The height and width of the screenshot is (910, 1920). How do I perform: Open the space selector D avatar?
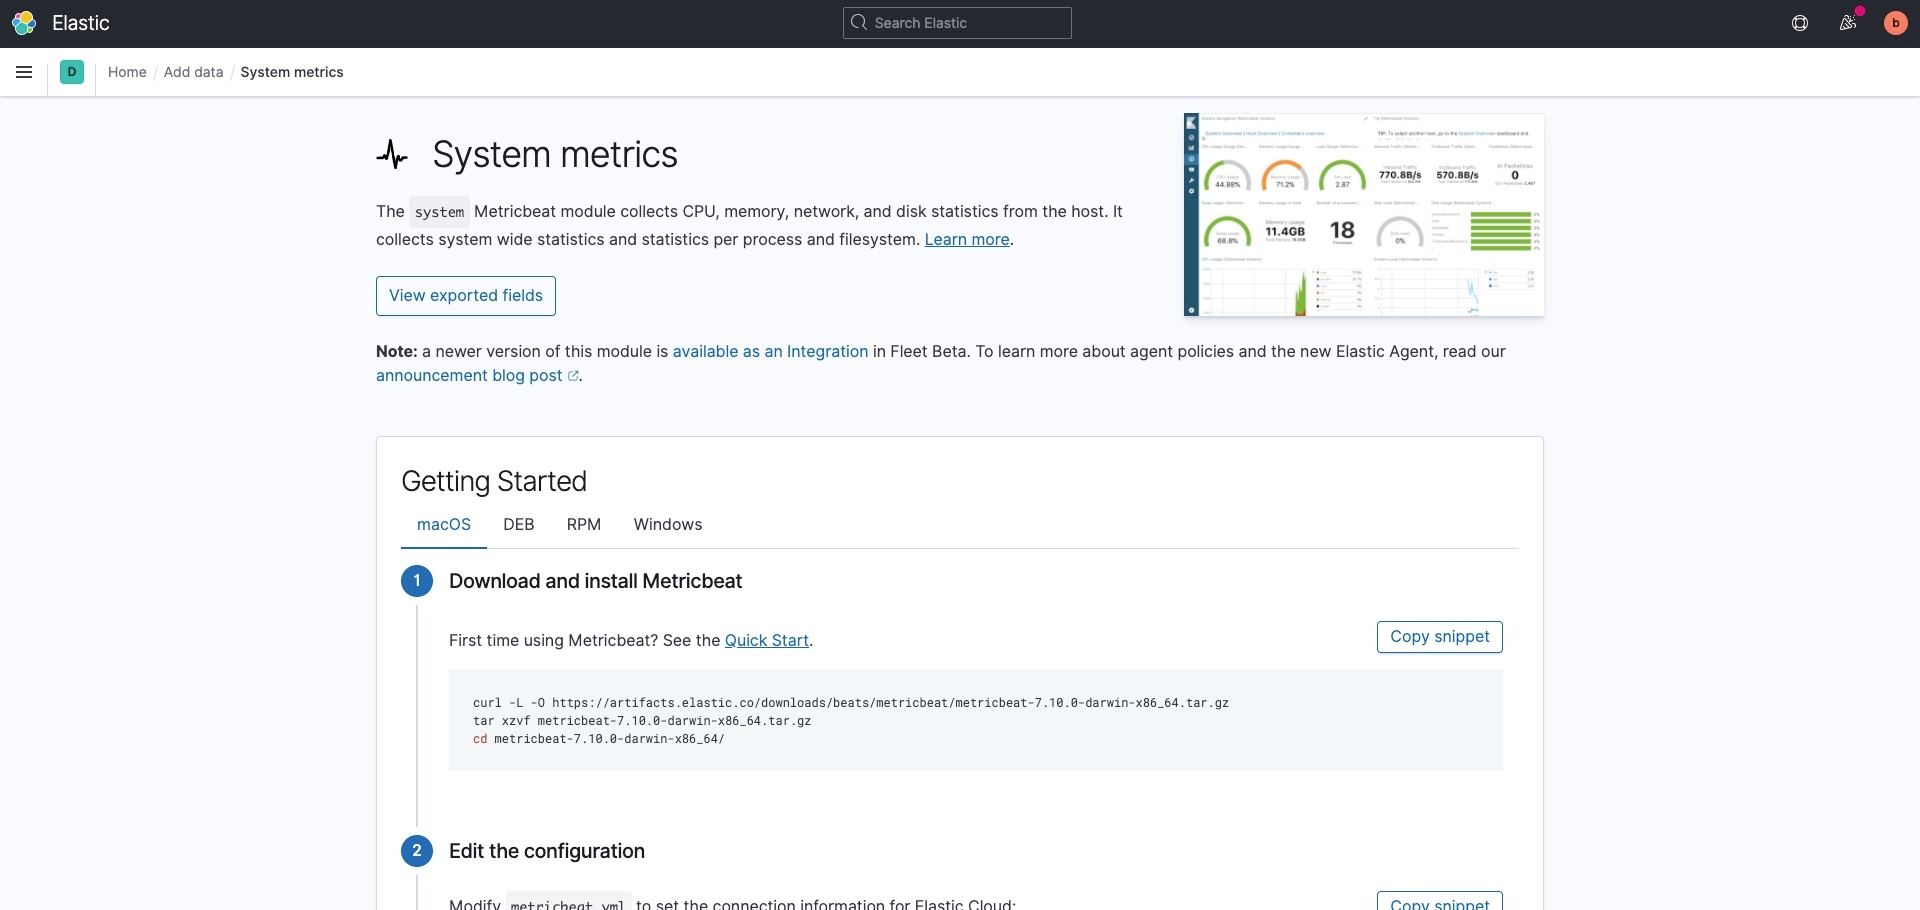(72, 72)
